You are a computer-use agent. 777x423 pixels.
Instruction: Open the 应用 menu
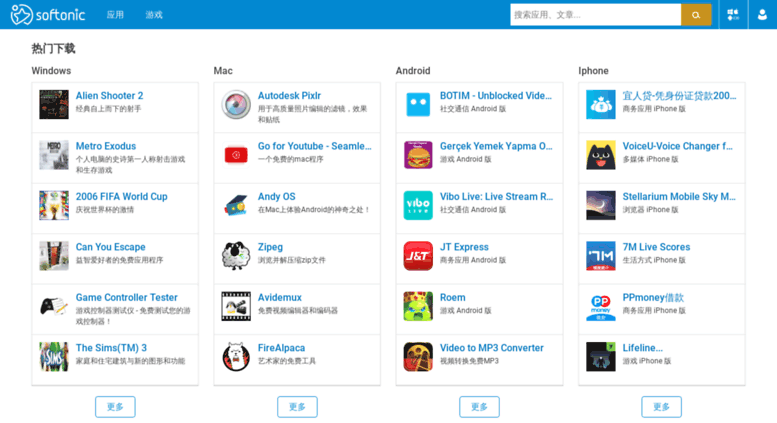click(x=115, y=15)
